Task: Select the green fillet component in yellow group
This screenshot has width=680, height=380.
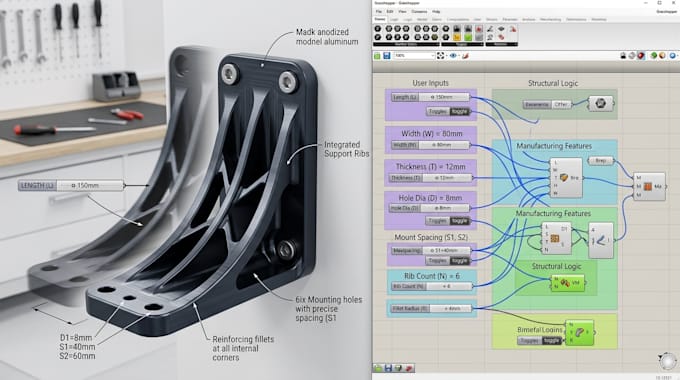Action: pyautogui.click(x=579, y=333)
